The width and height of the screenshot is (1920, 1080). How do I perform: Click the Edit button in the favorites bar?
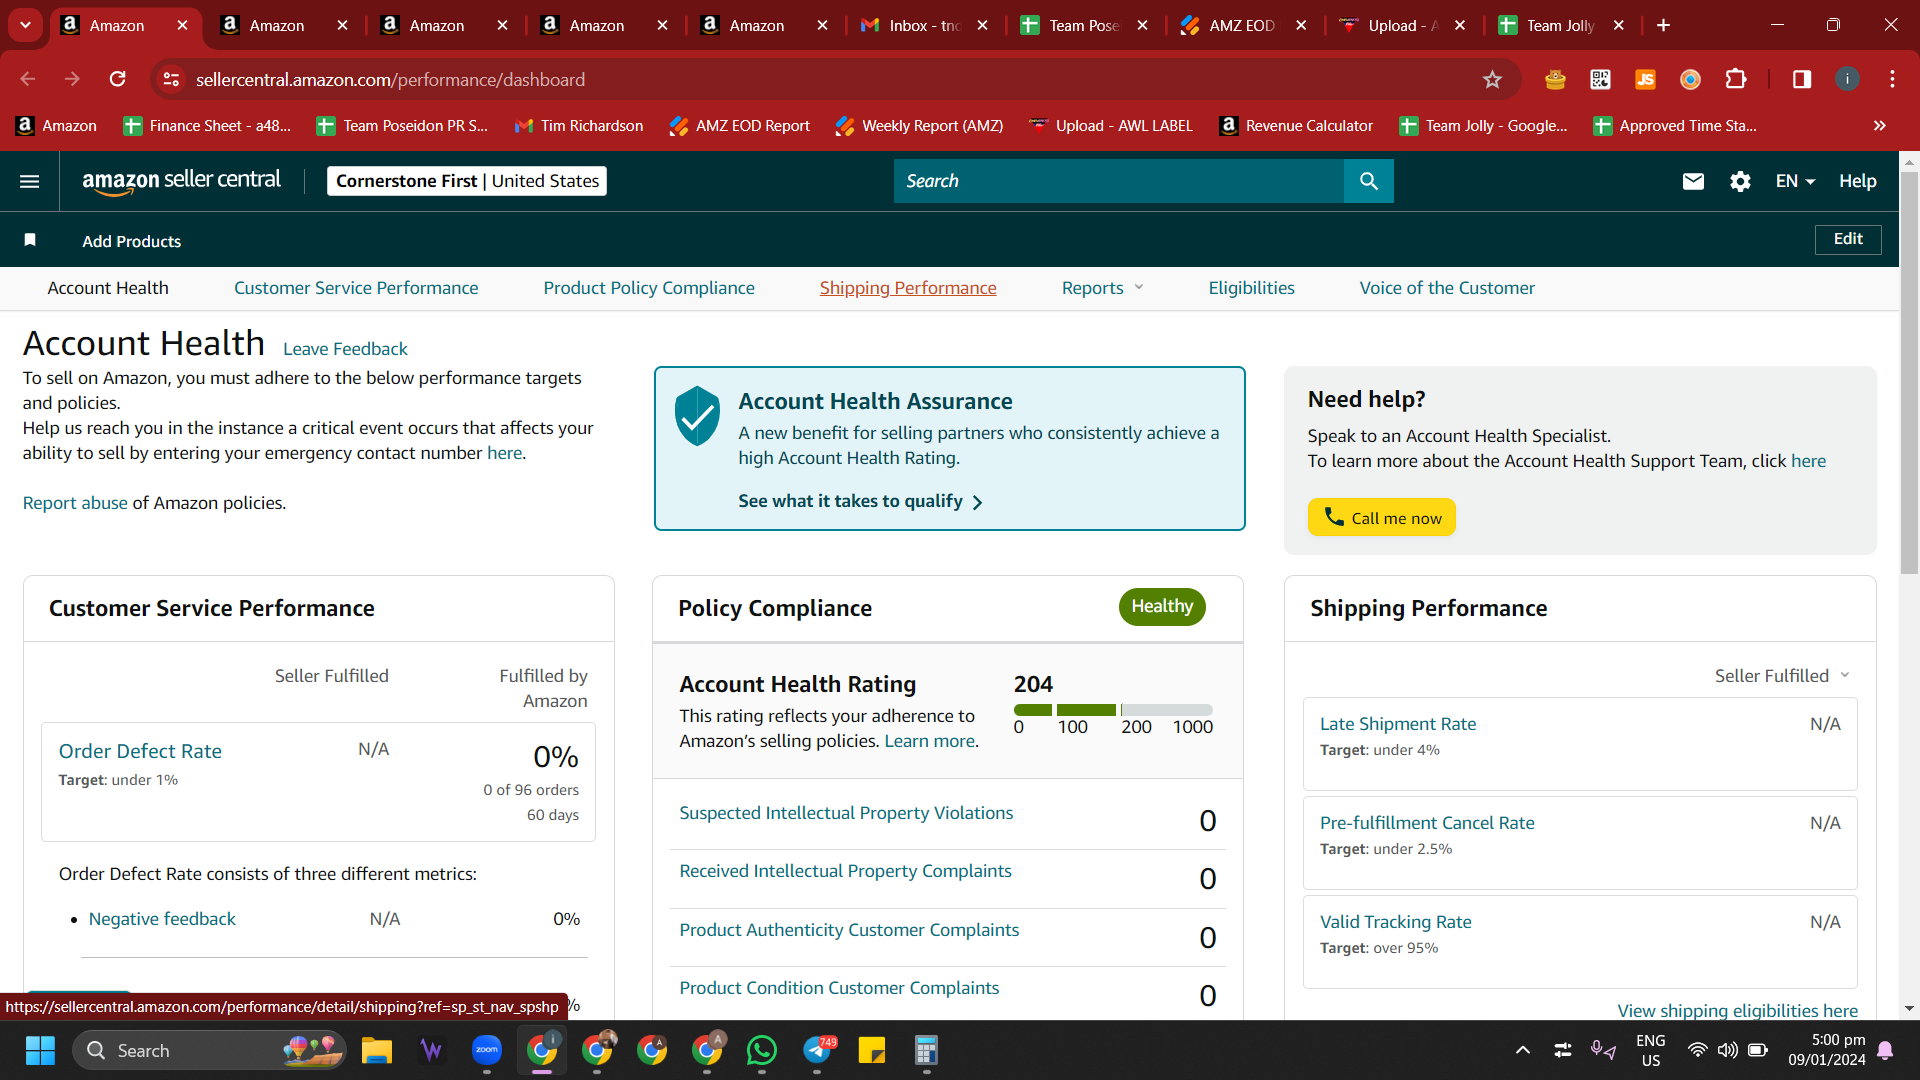1848,239
